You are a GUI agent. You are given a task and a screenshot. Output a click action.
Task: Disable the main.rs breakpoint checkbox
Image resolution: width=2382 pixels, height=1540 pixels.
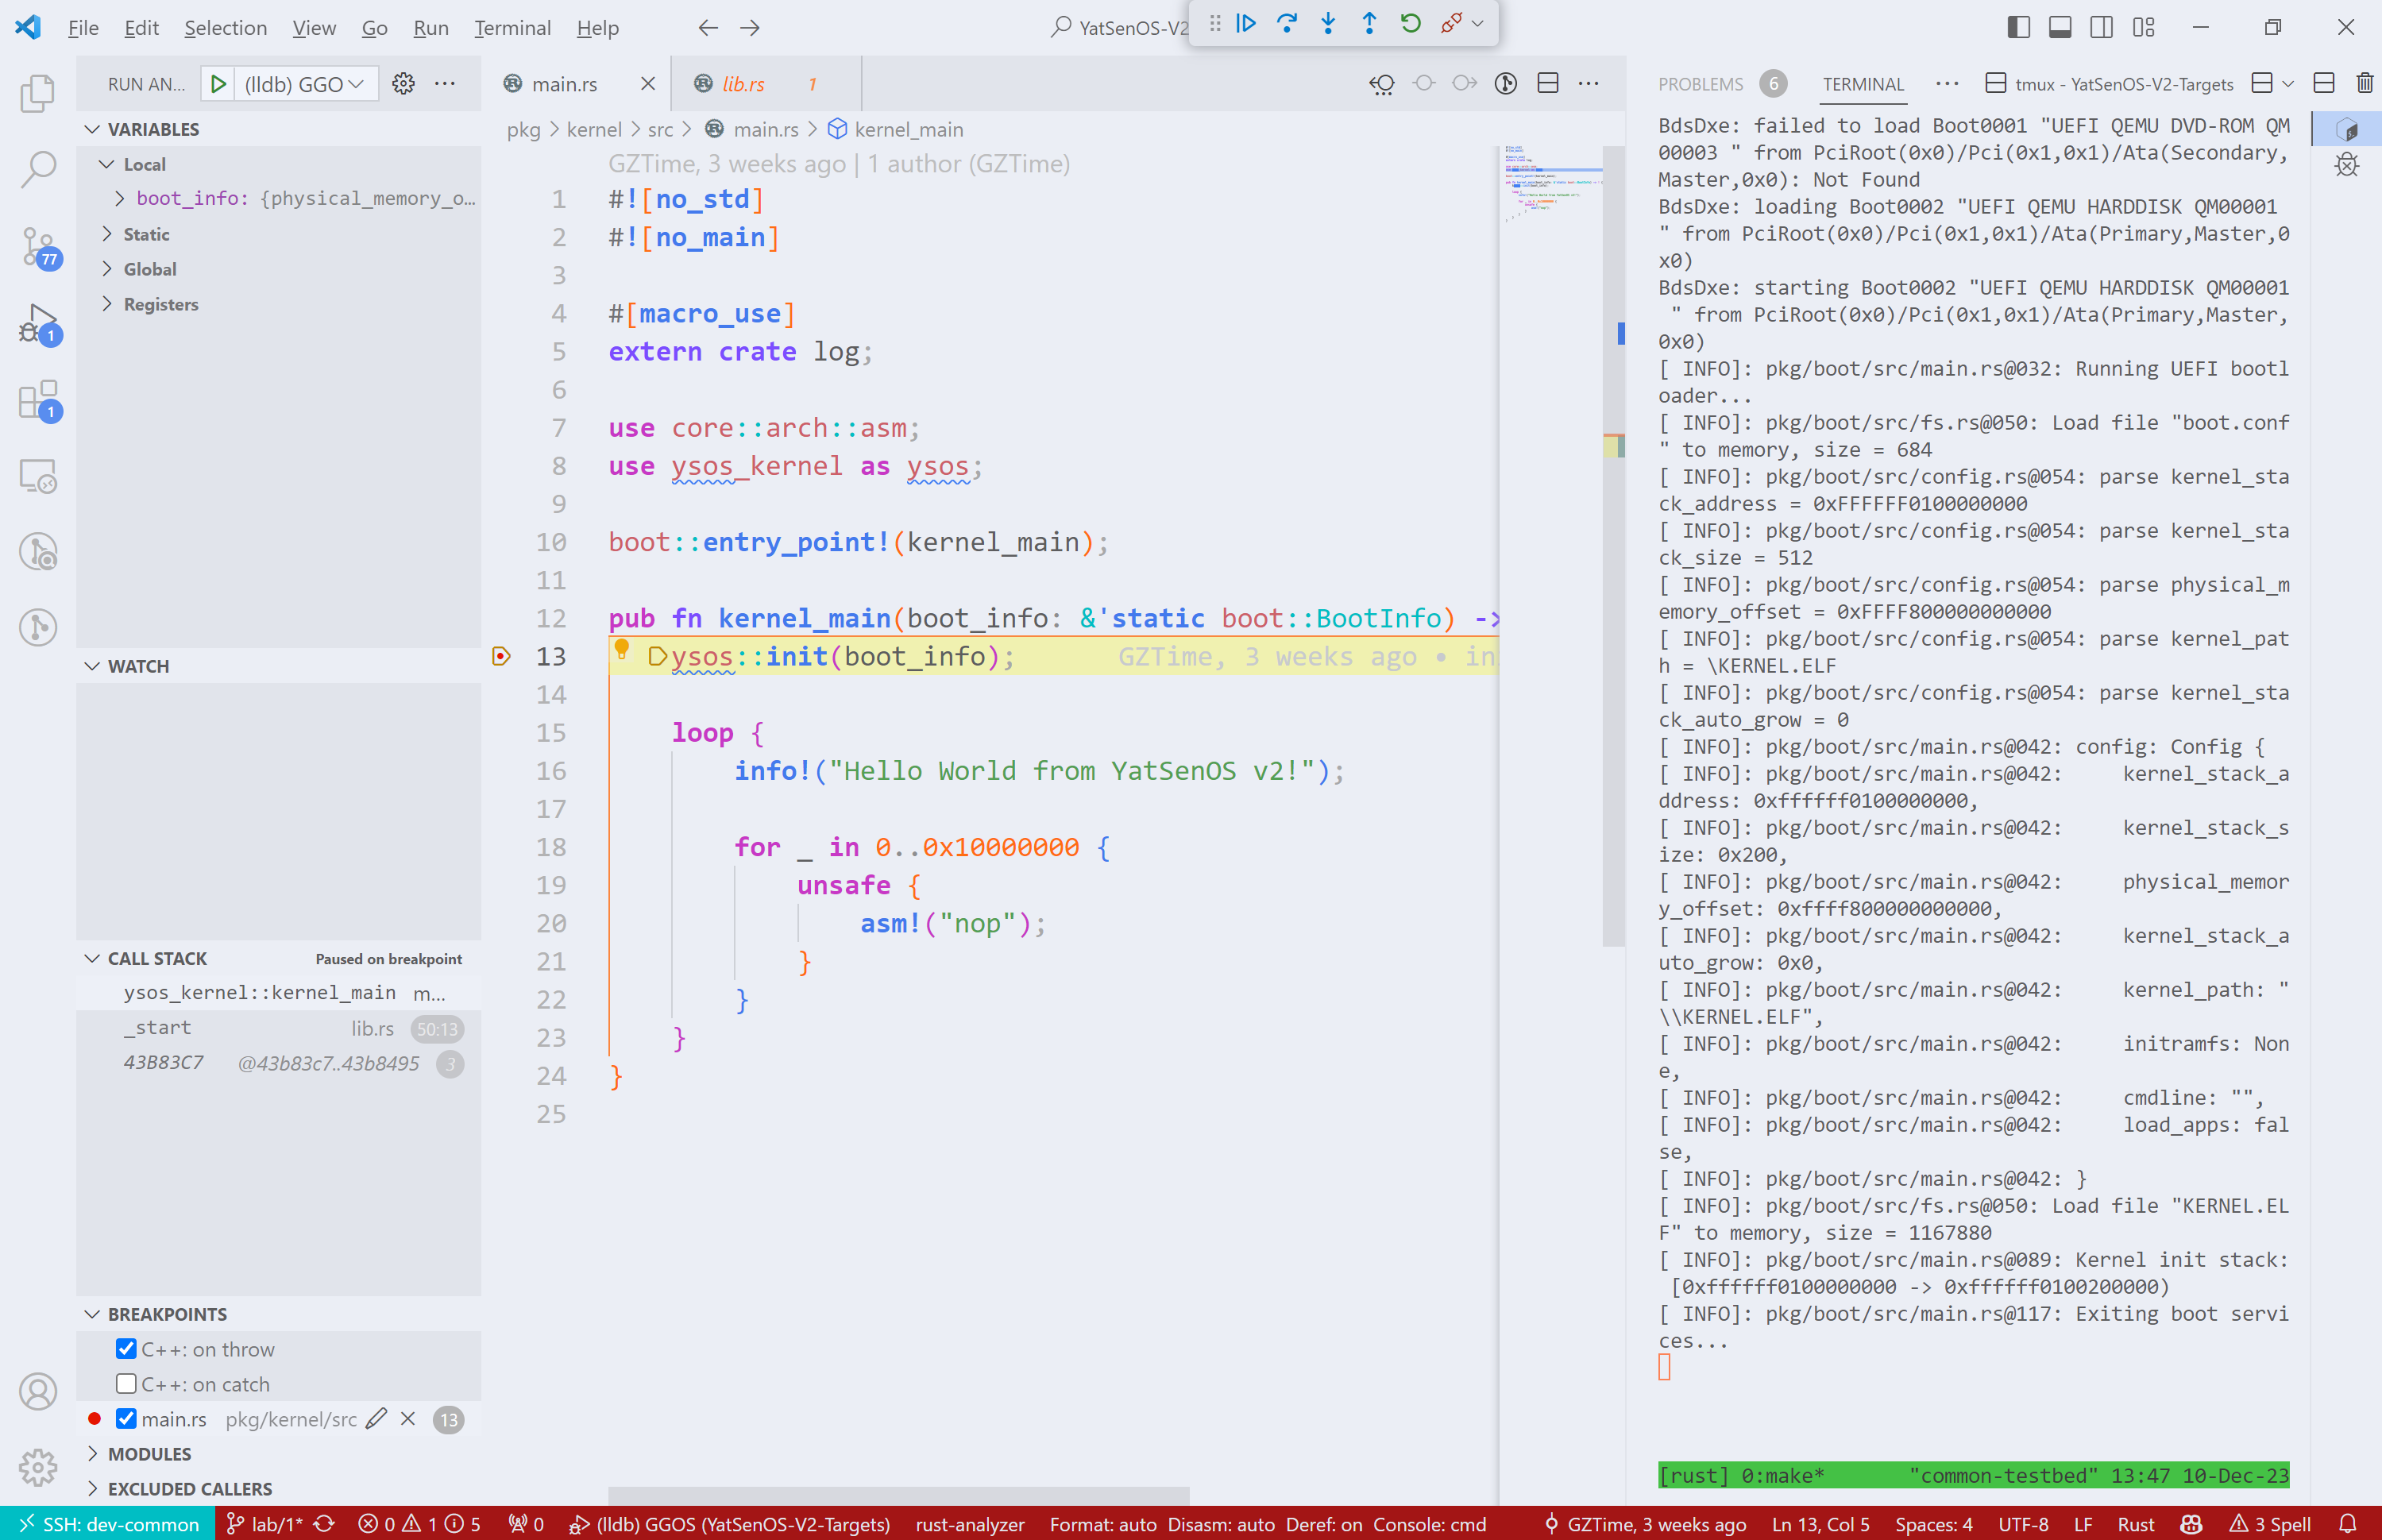pyautogui.click(x=126, y=1419)
